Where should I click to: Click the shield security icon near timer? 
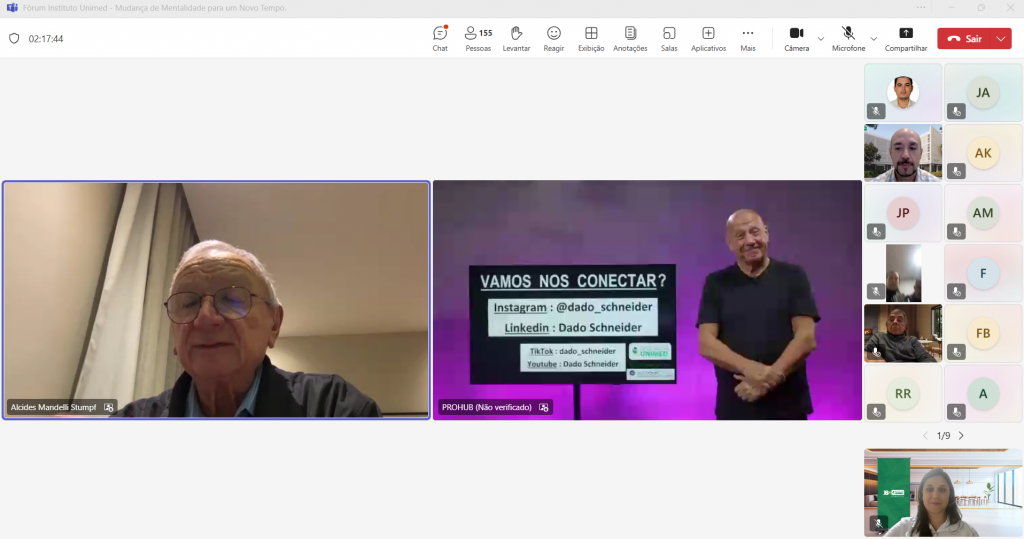[x=14, y=39]
